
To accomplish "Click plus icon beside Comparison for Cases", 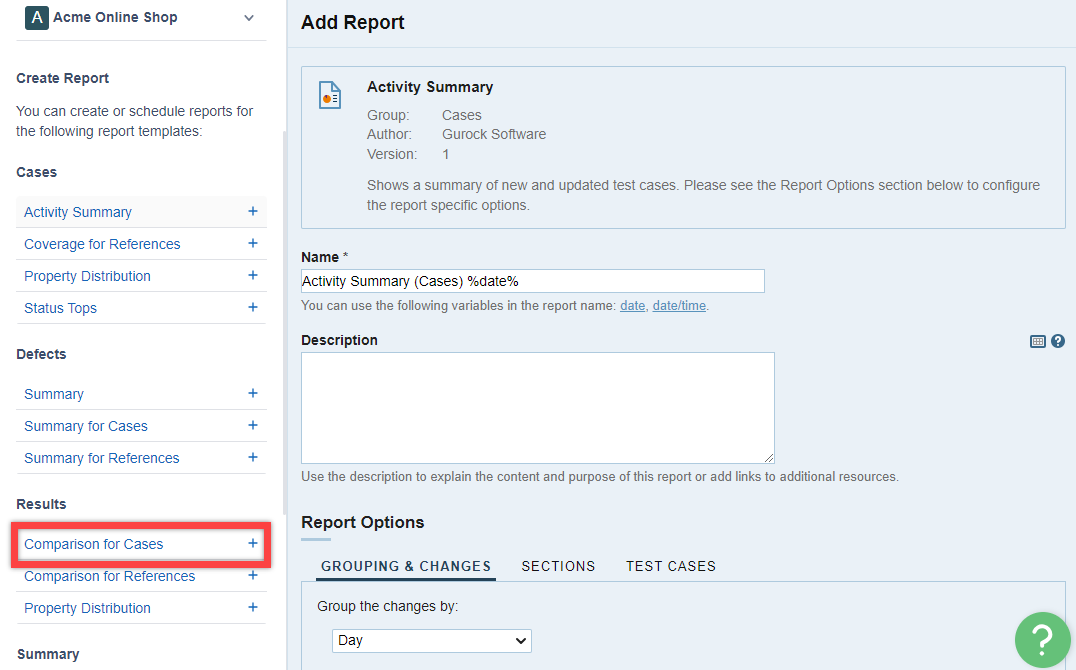I will point(253,544).
